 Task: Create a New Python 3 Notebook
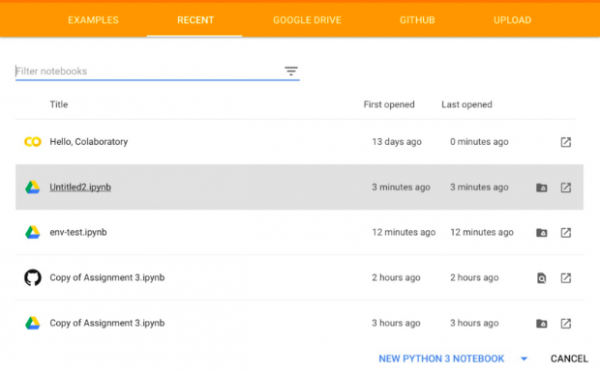441,359
